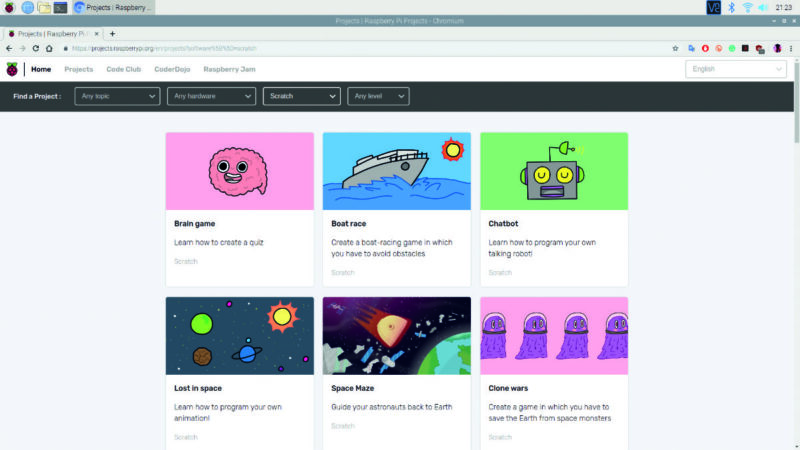Expand the Any hardware filter
The height and width of the screenshot is (450, 800).
(x=211, y=96)
